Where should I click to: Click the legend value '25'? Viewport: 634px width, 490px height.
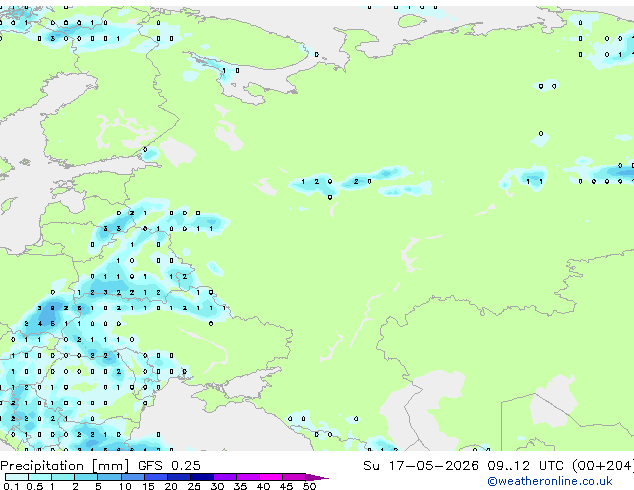click(x=194, y=486)
